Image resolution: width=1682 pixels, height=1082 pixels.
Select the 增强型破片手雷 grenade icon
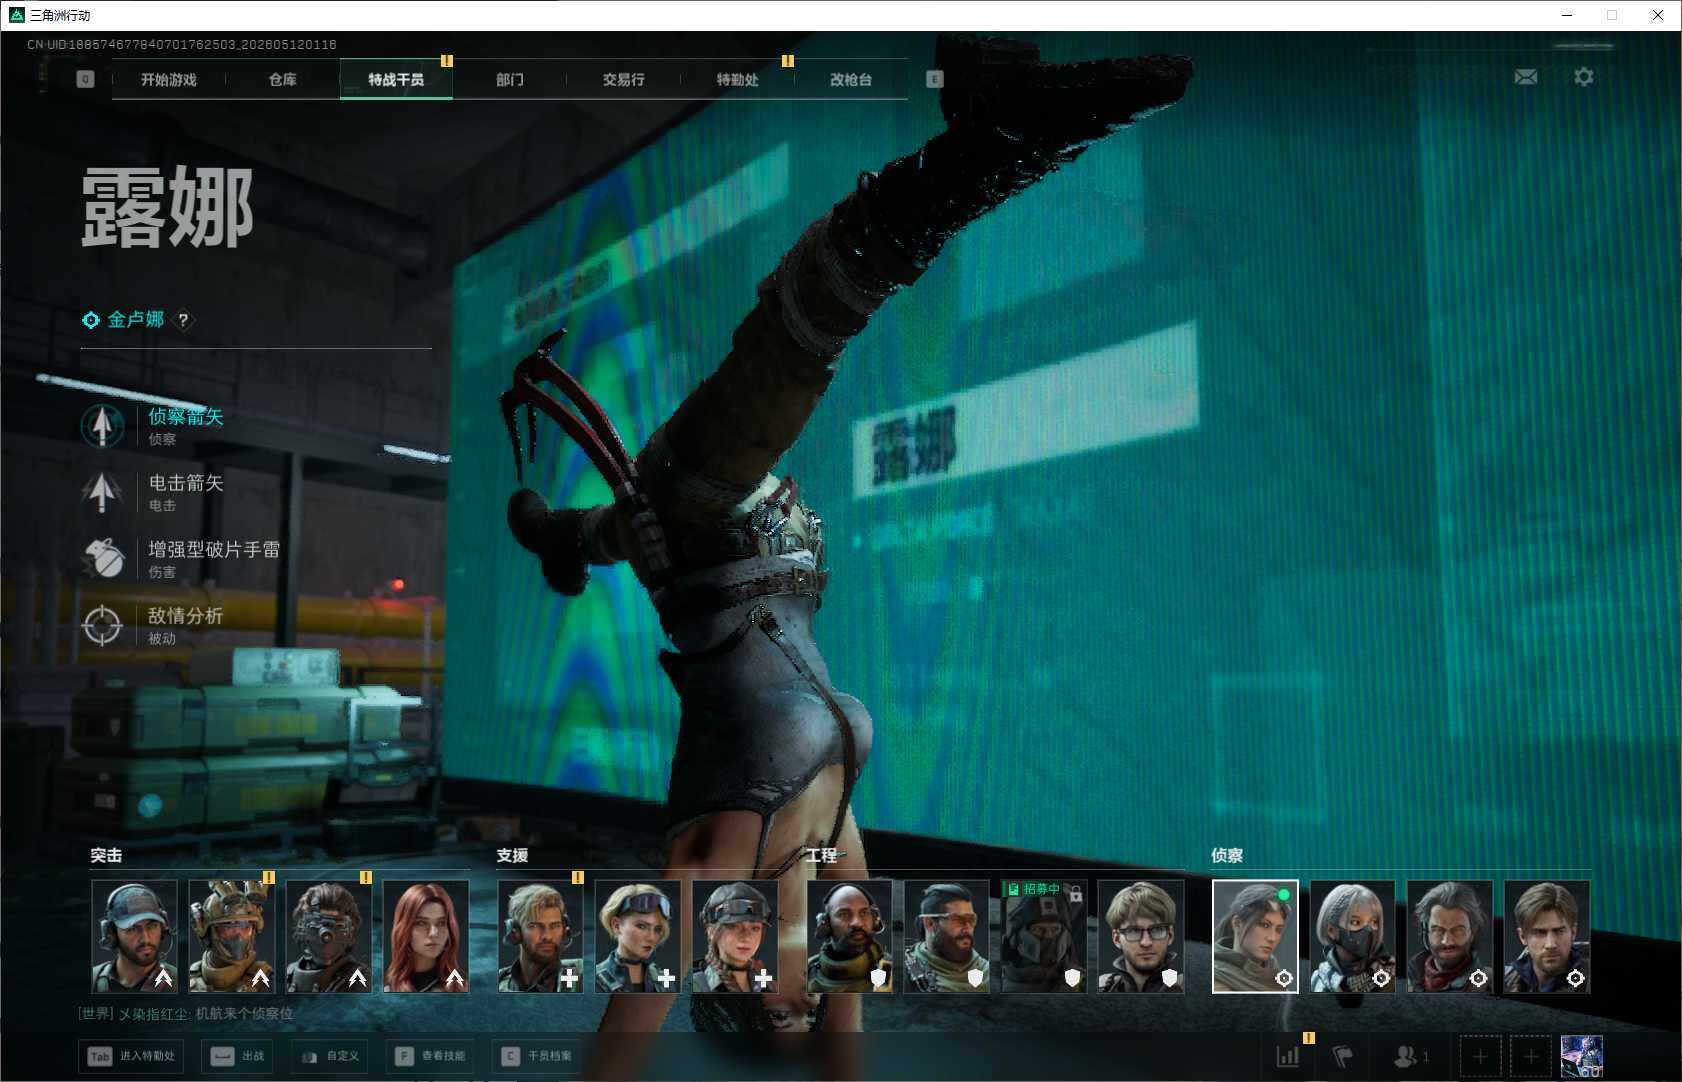coord(102,558)
